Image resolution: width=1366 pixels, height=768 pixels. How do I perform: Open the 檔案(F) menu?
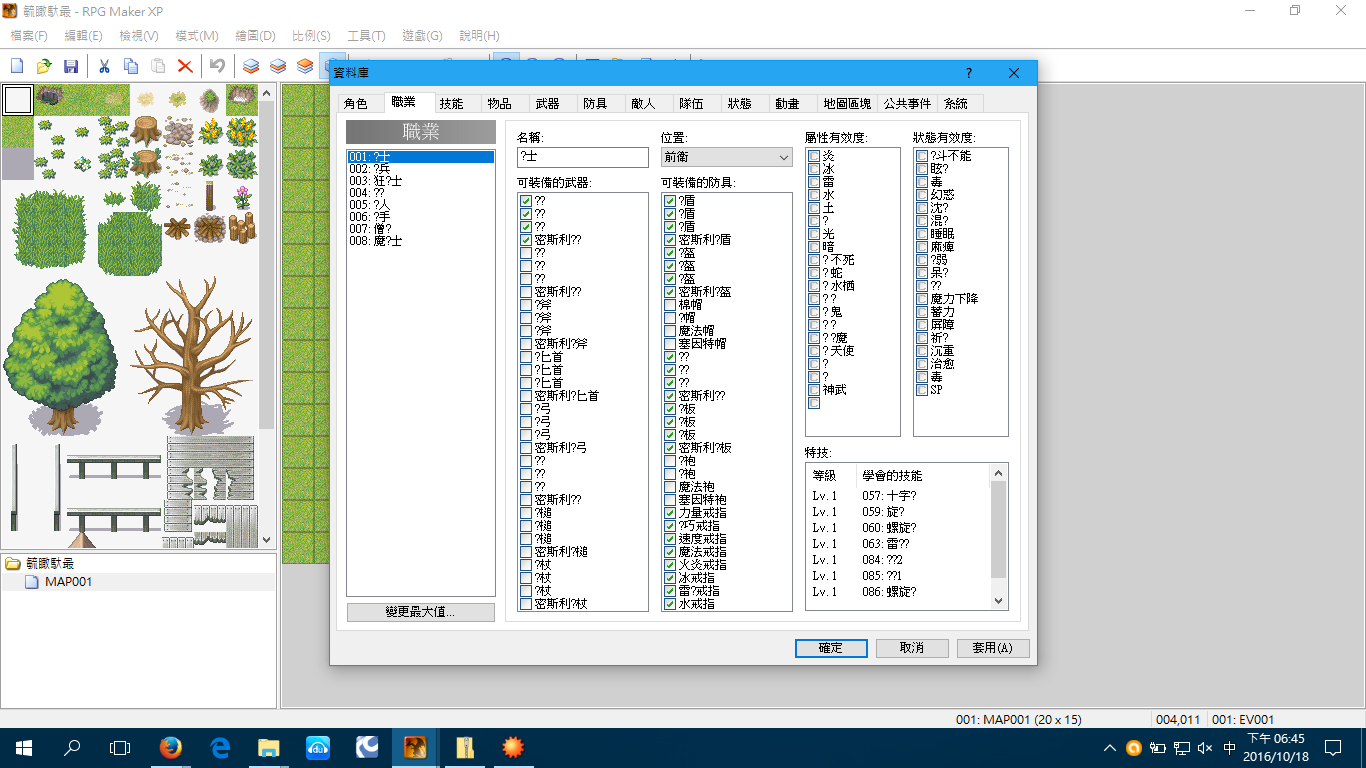click(29, 36)
